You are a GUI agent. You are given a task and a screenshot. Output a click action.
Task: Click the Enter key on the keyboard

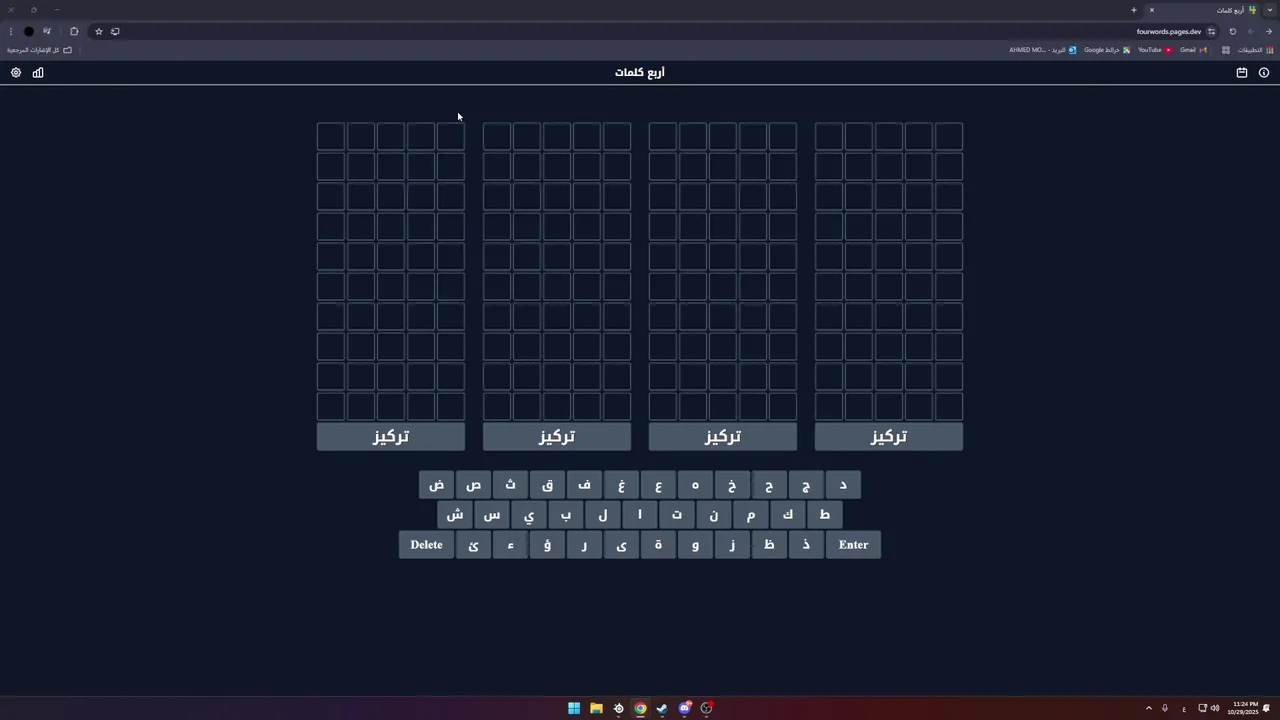(x=853, y=545)
